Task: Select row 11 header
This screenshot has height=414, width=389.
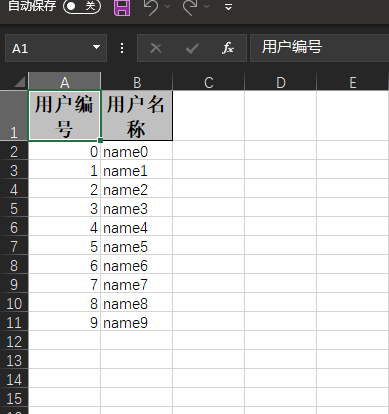Action: [x=14, y=321]
